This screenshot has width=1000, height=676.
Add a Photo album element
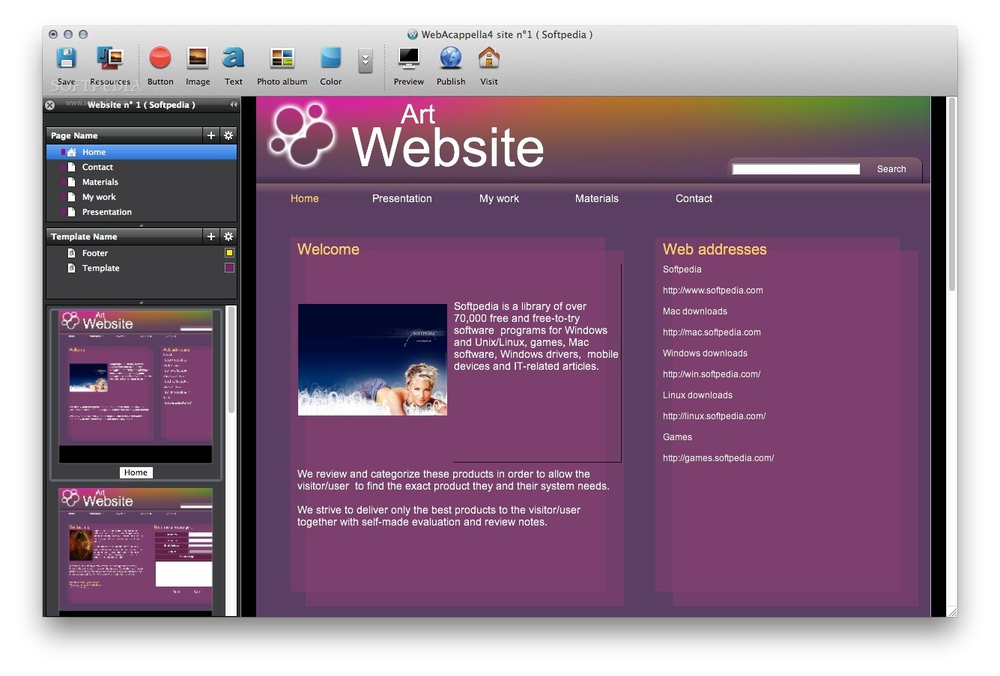282,59
